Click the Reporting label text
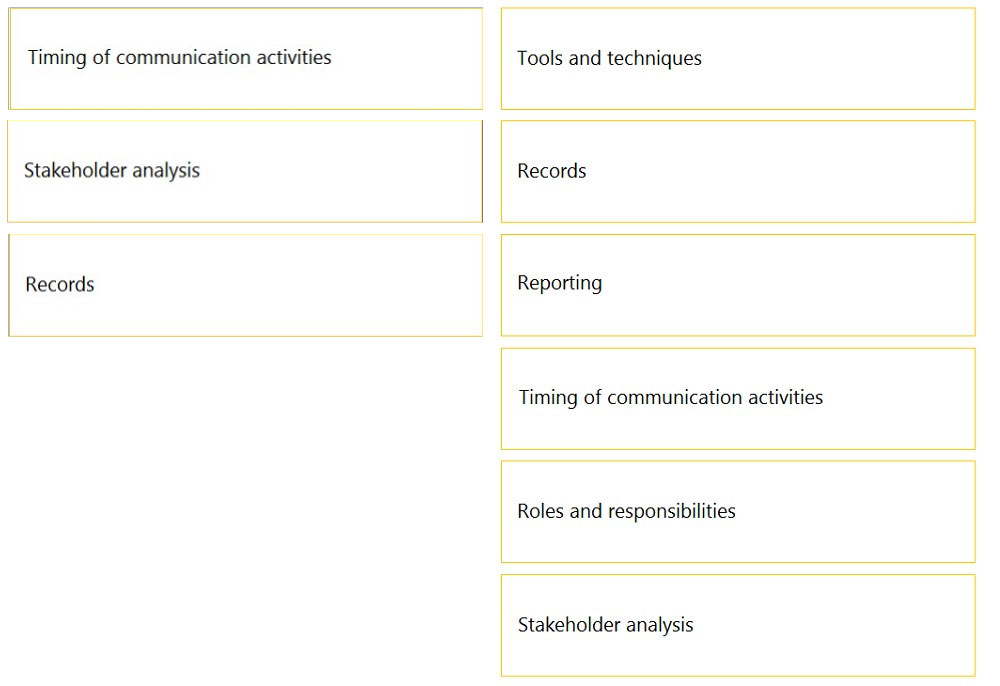1000x686 pixels. click(559, 283)
